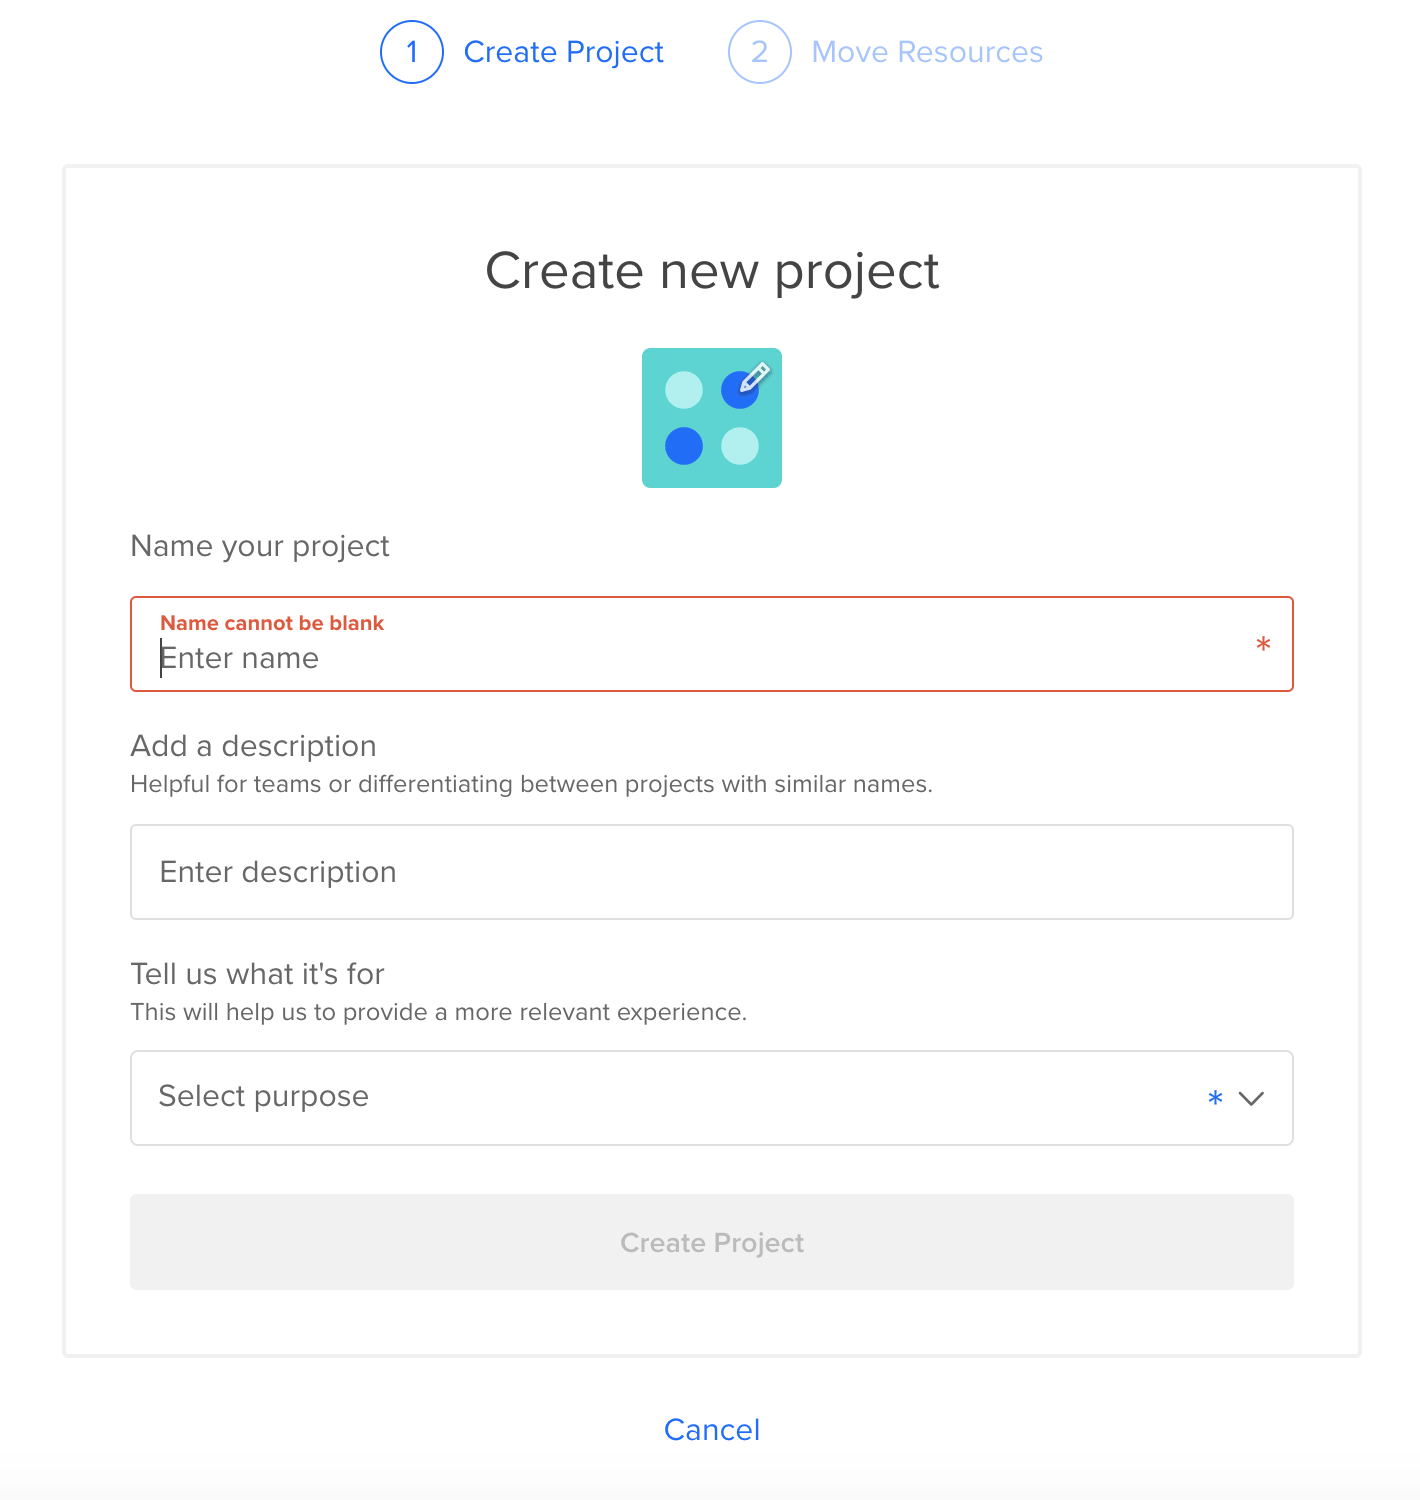Click the blue asterisk in purpose selector
The height and width of the screenshot is (1500, 1420).
tap(1215, 1098)
